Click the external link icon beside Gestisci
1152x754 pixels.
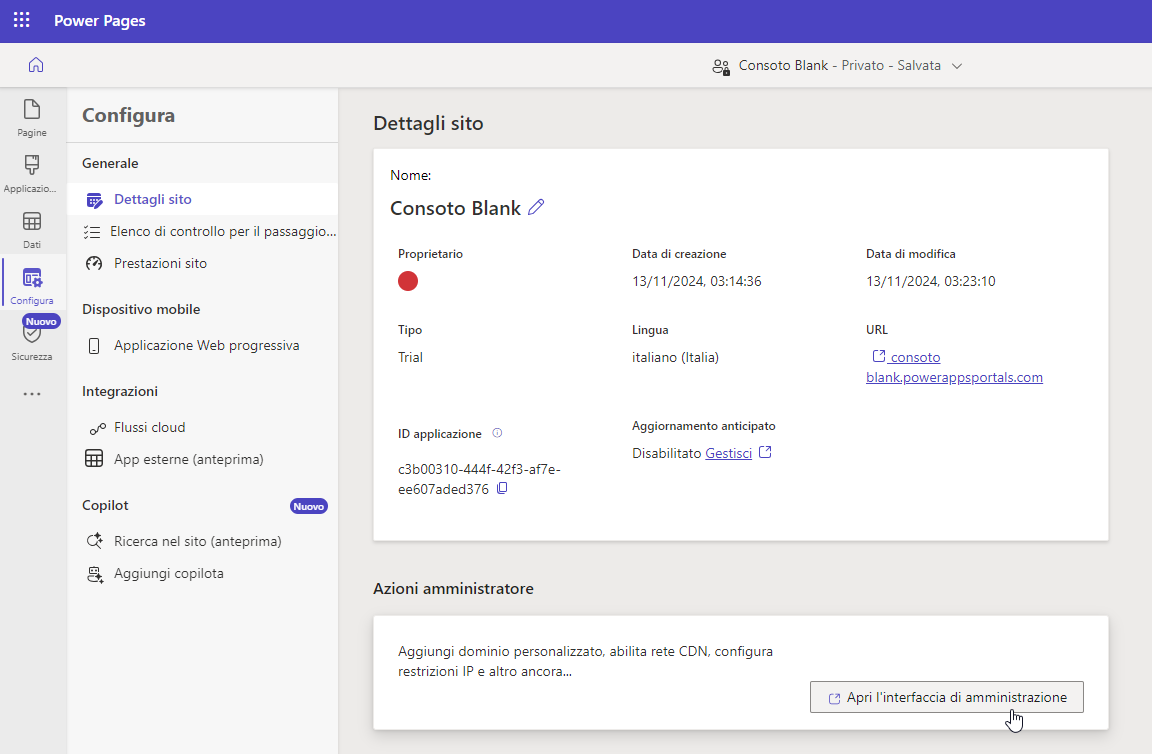coord(765,452)
